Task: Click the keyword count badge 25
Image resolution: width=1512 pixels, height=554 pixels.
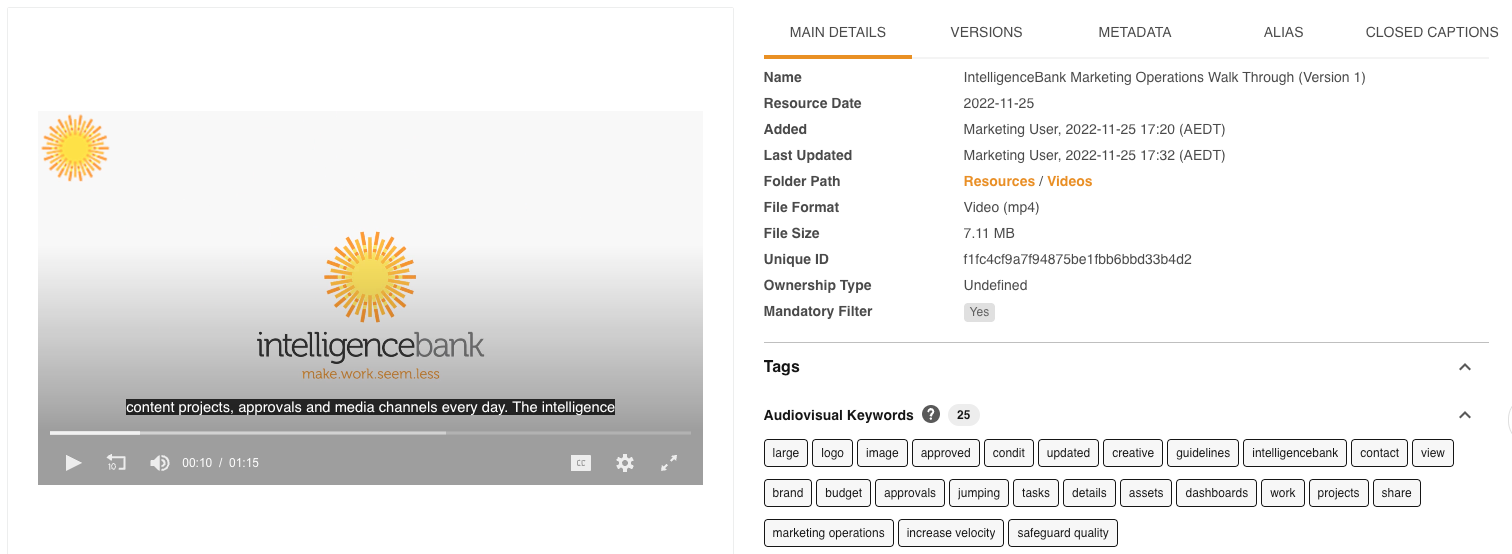Action: point(964,414)
